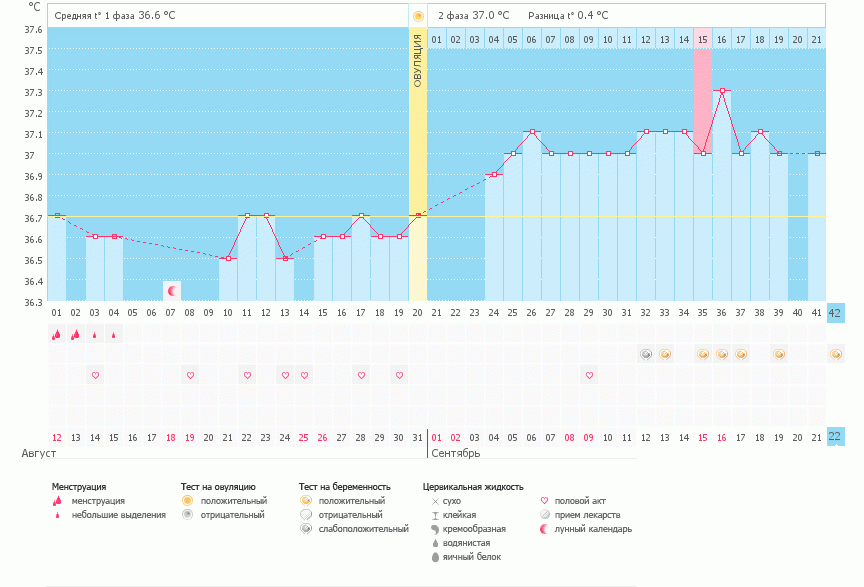The width and height of the screenshot is (864, 587).
Task: Click the Сентябрь month label
Action: (x=456, y=453)
